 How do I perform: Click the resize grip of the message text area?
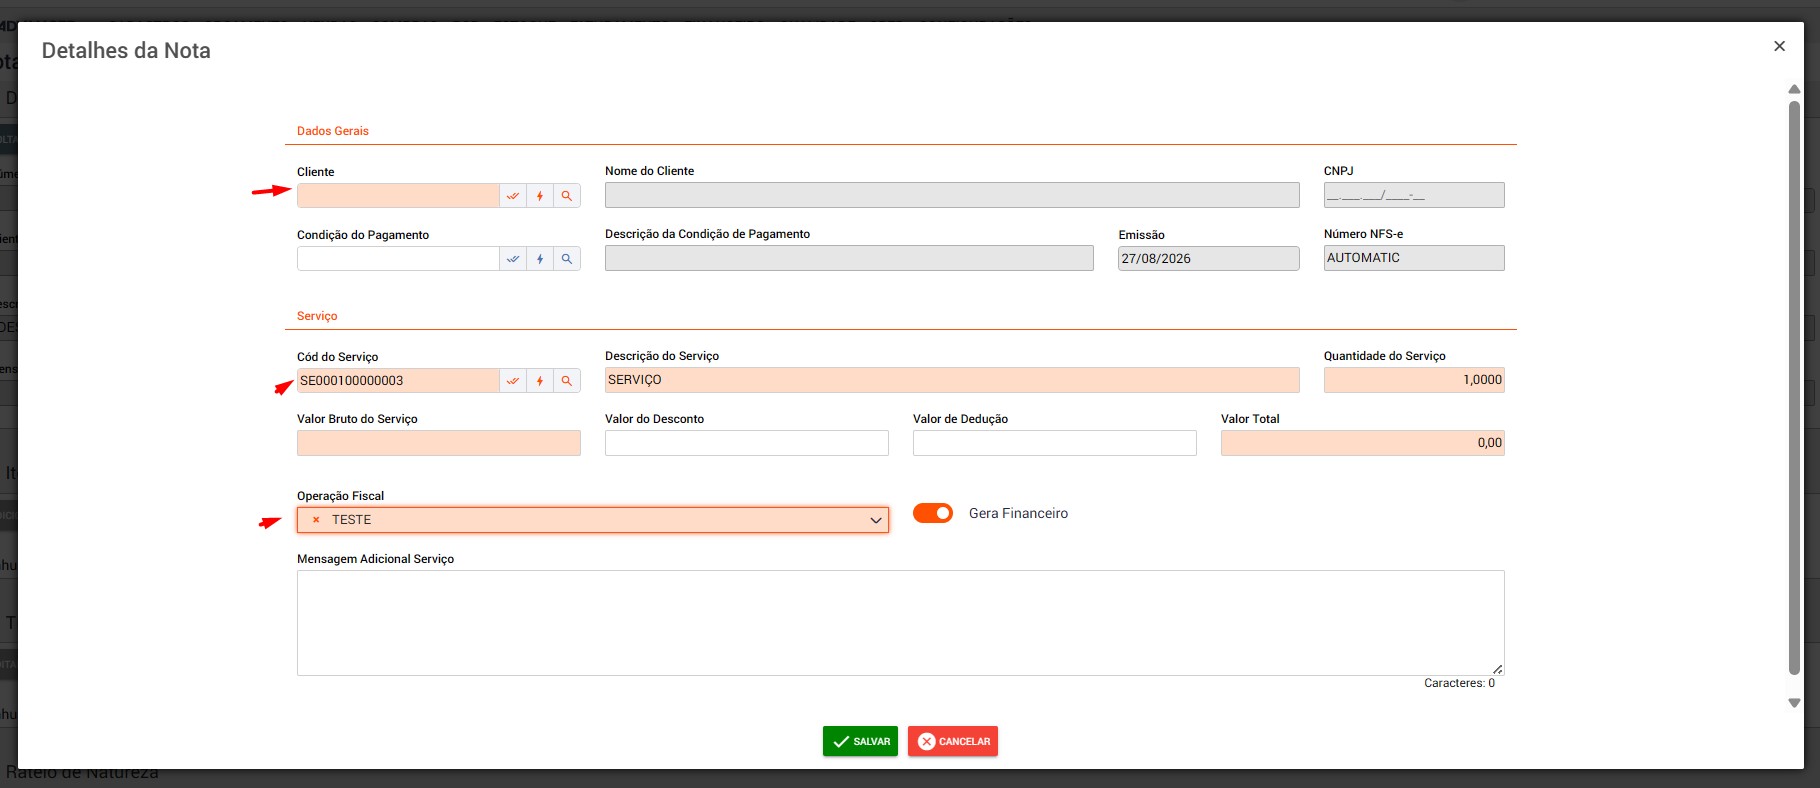tap(1497, 669)
